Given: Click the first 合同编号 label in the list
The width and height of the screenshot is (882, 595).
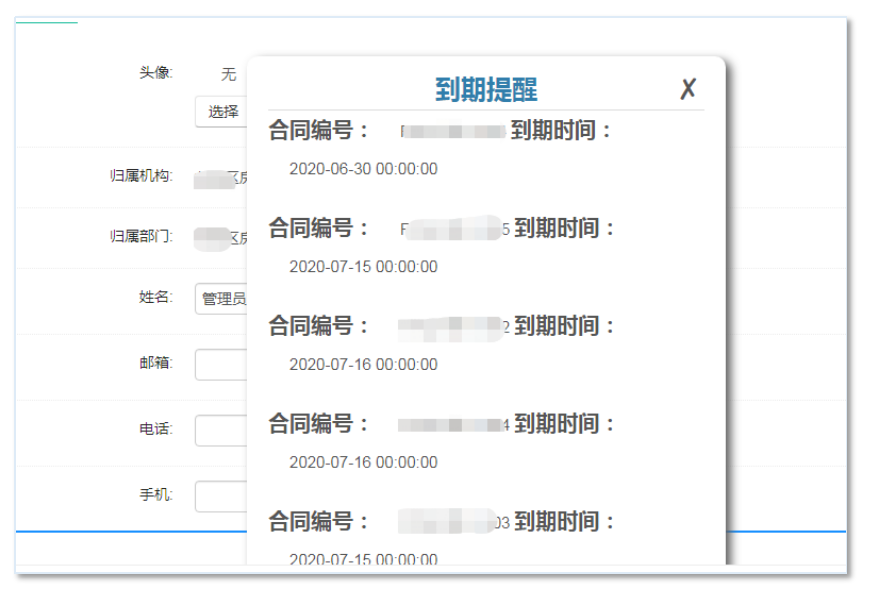Looking at the screenshot, I should pyautogui.click(x=319, y=131).
